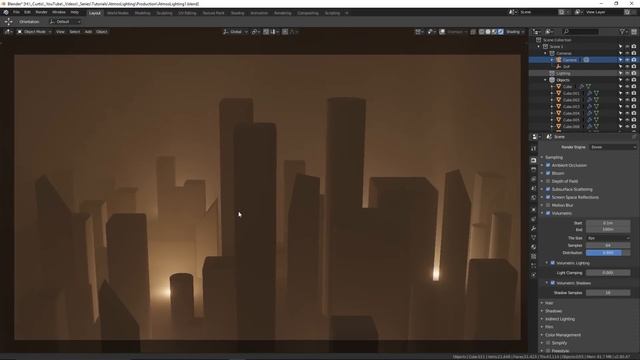Screen dimensions: 640x360
Task: Select the Lighting collection
Action: [563, 73]
